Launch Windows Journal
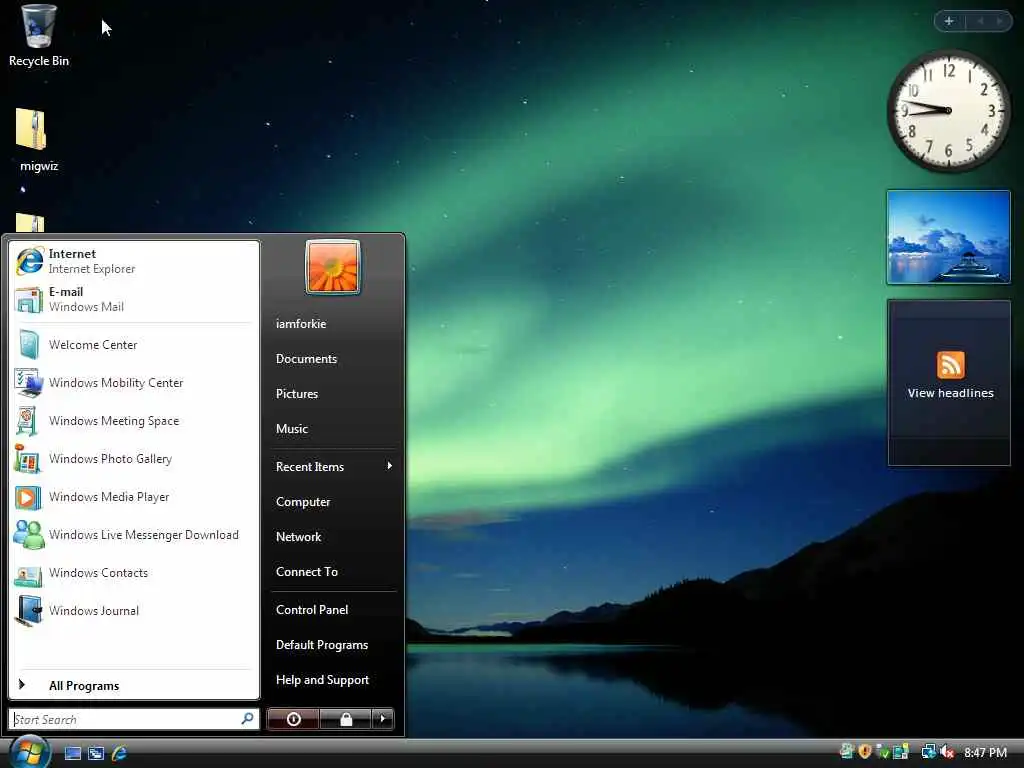1024x768 pixels. point(134,611)
